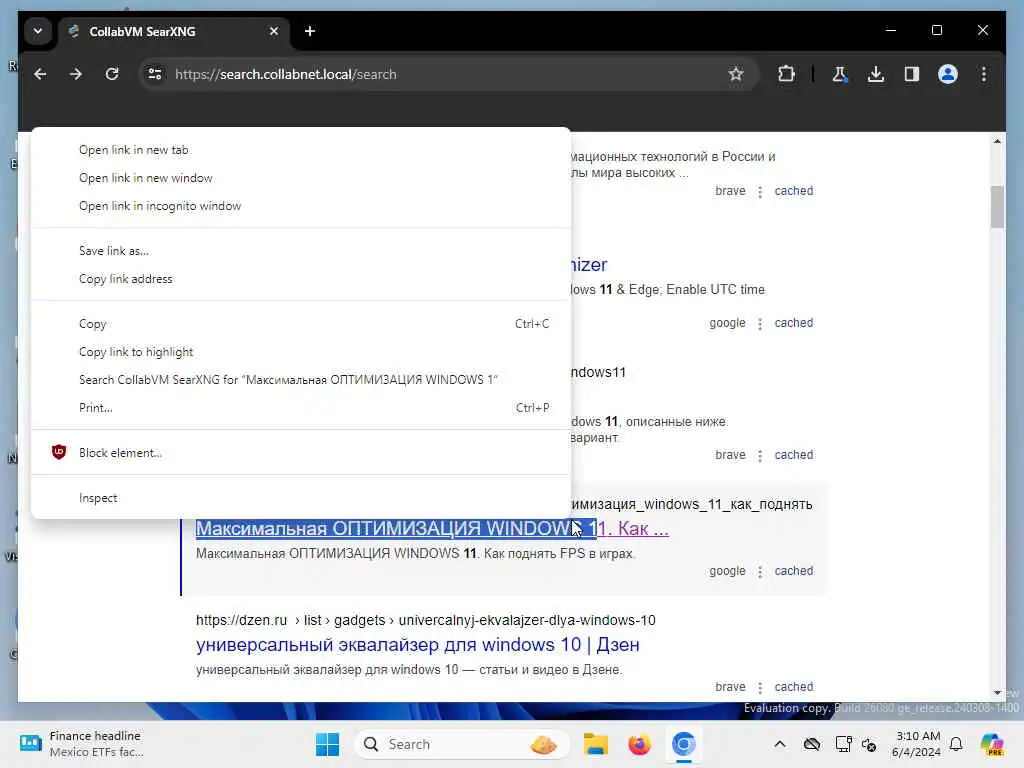The height and width of the screenshot is (768, 1024).
Task: Open three-dot options on dzen.ru result
Action: pyautogui.click(x=760, y=688)
